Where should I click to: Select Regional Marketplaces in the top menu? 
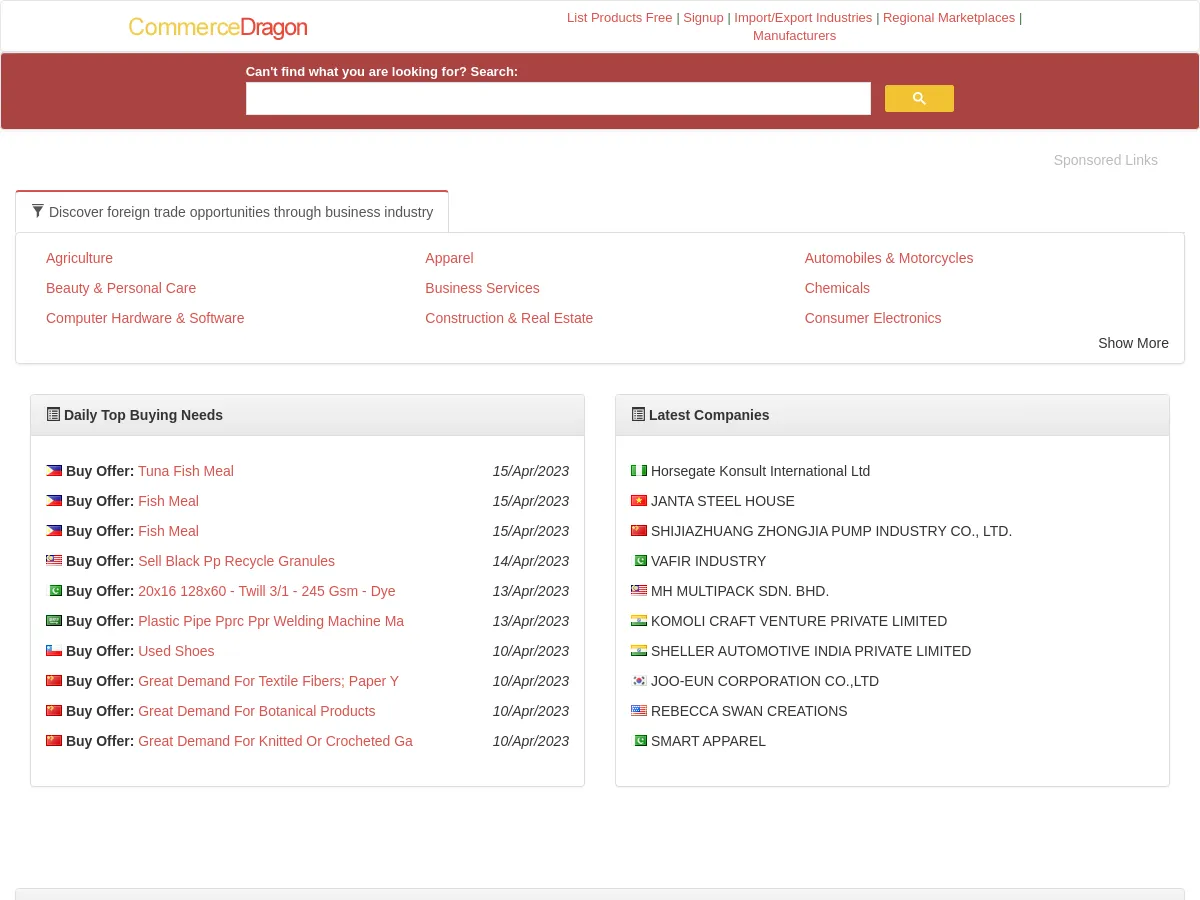tap(948, 17)
